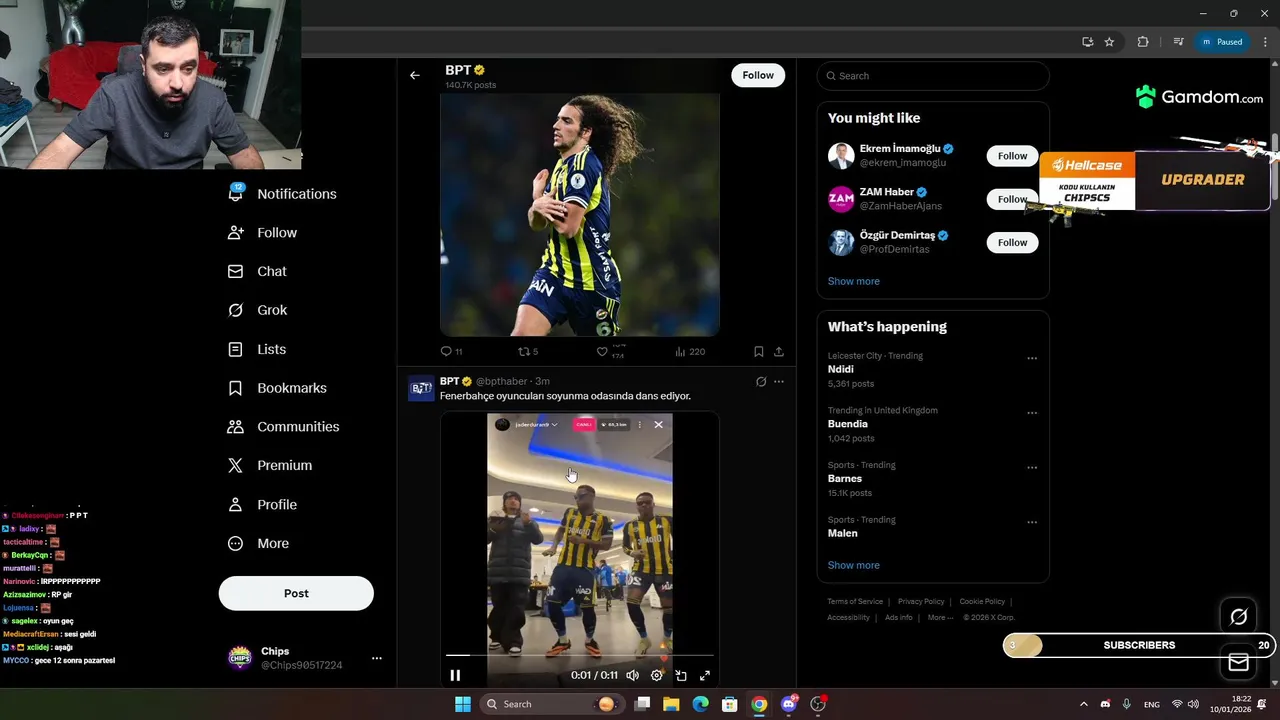Open Chat in the X sidebar
Image resolution: width=1280 pixels, height=720 pixels.
257,271
